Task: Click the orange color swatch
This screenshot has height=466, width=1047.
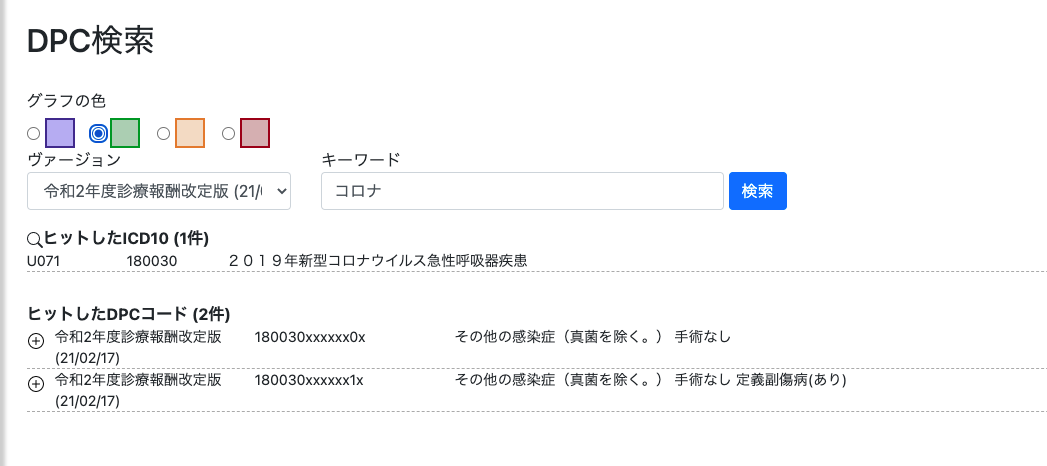Action: click(x=190, y=133)
